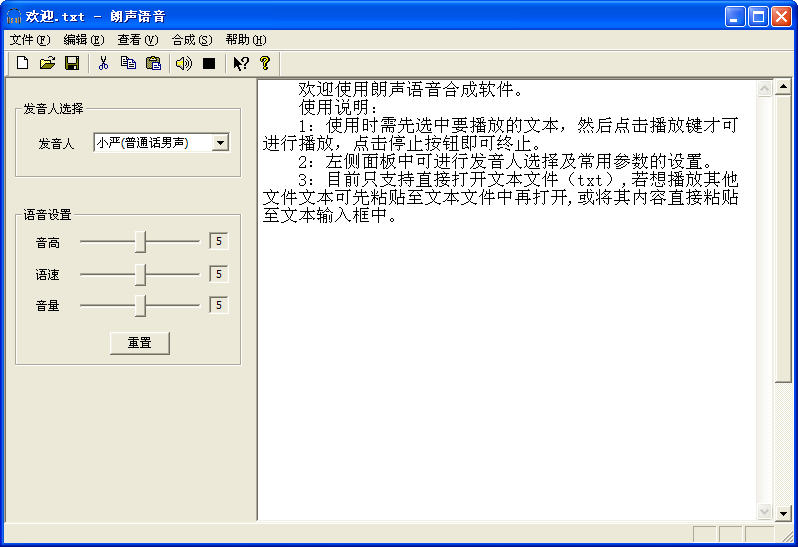This screenshot has width=798, height=547.
Task: Click the line 至文本输入框中
Action: (330, 216)
